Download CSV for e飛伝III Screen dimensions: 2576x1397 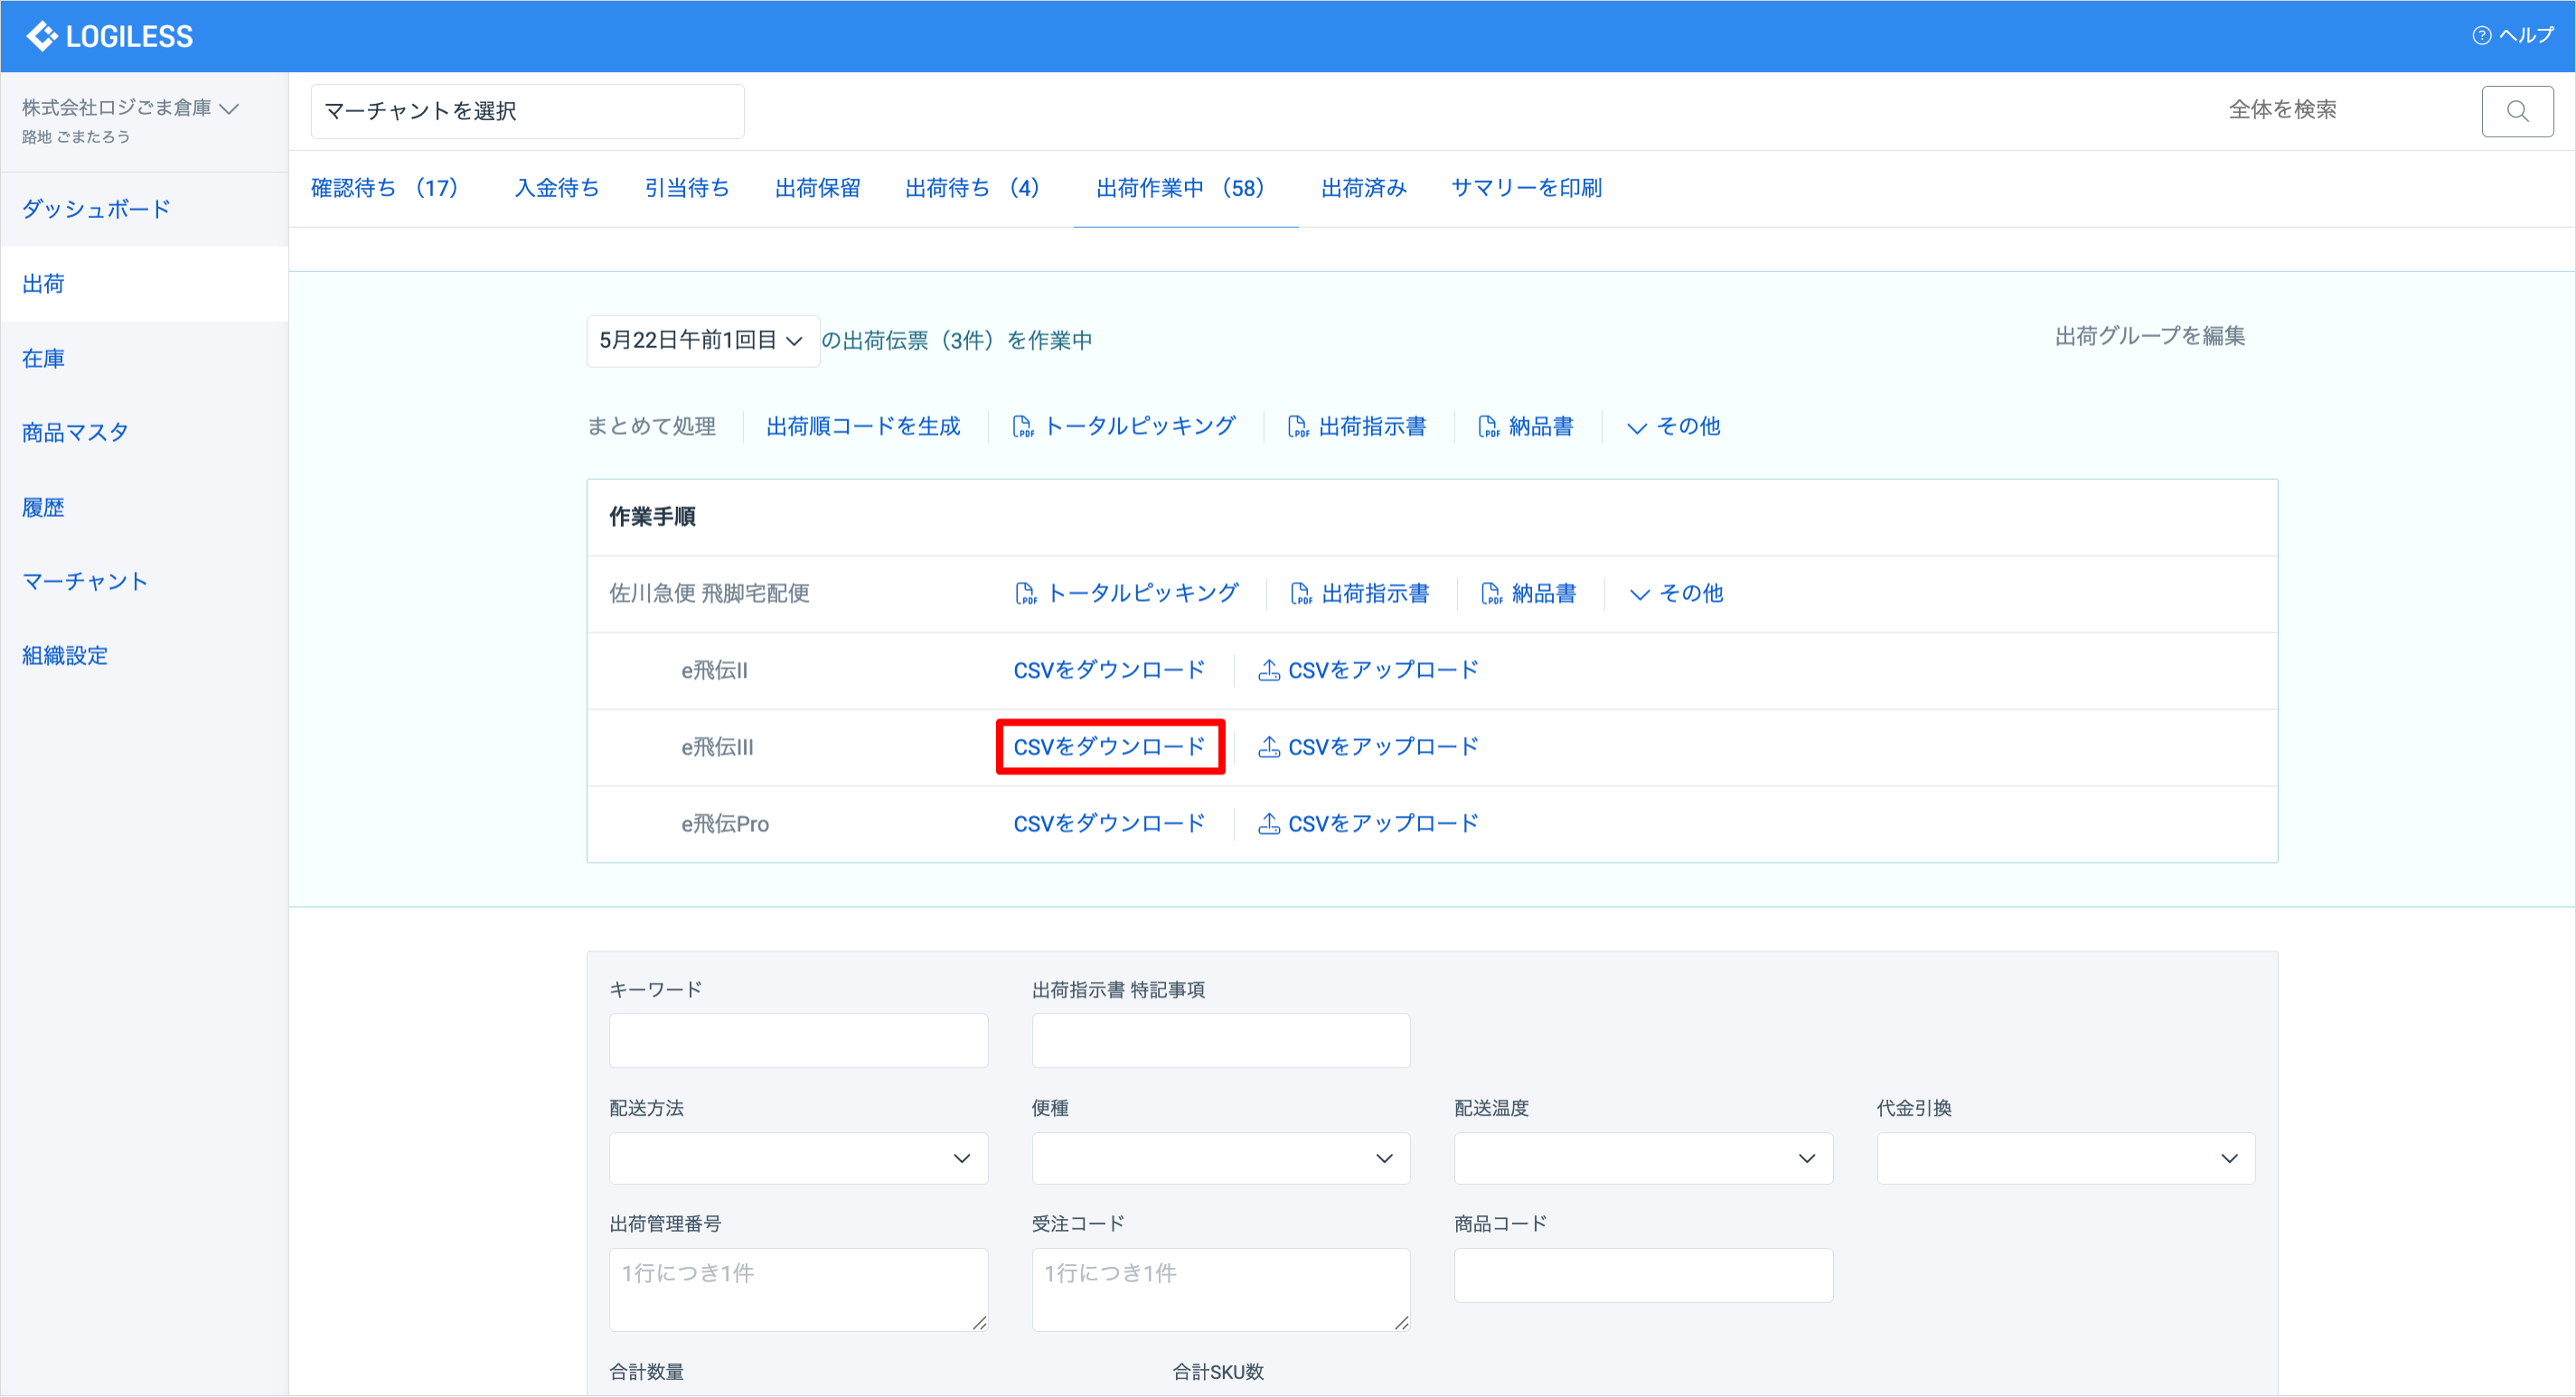coord(1109,747)
